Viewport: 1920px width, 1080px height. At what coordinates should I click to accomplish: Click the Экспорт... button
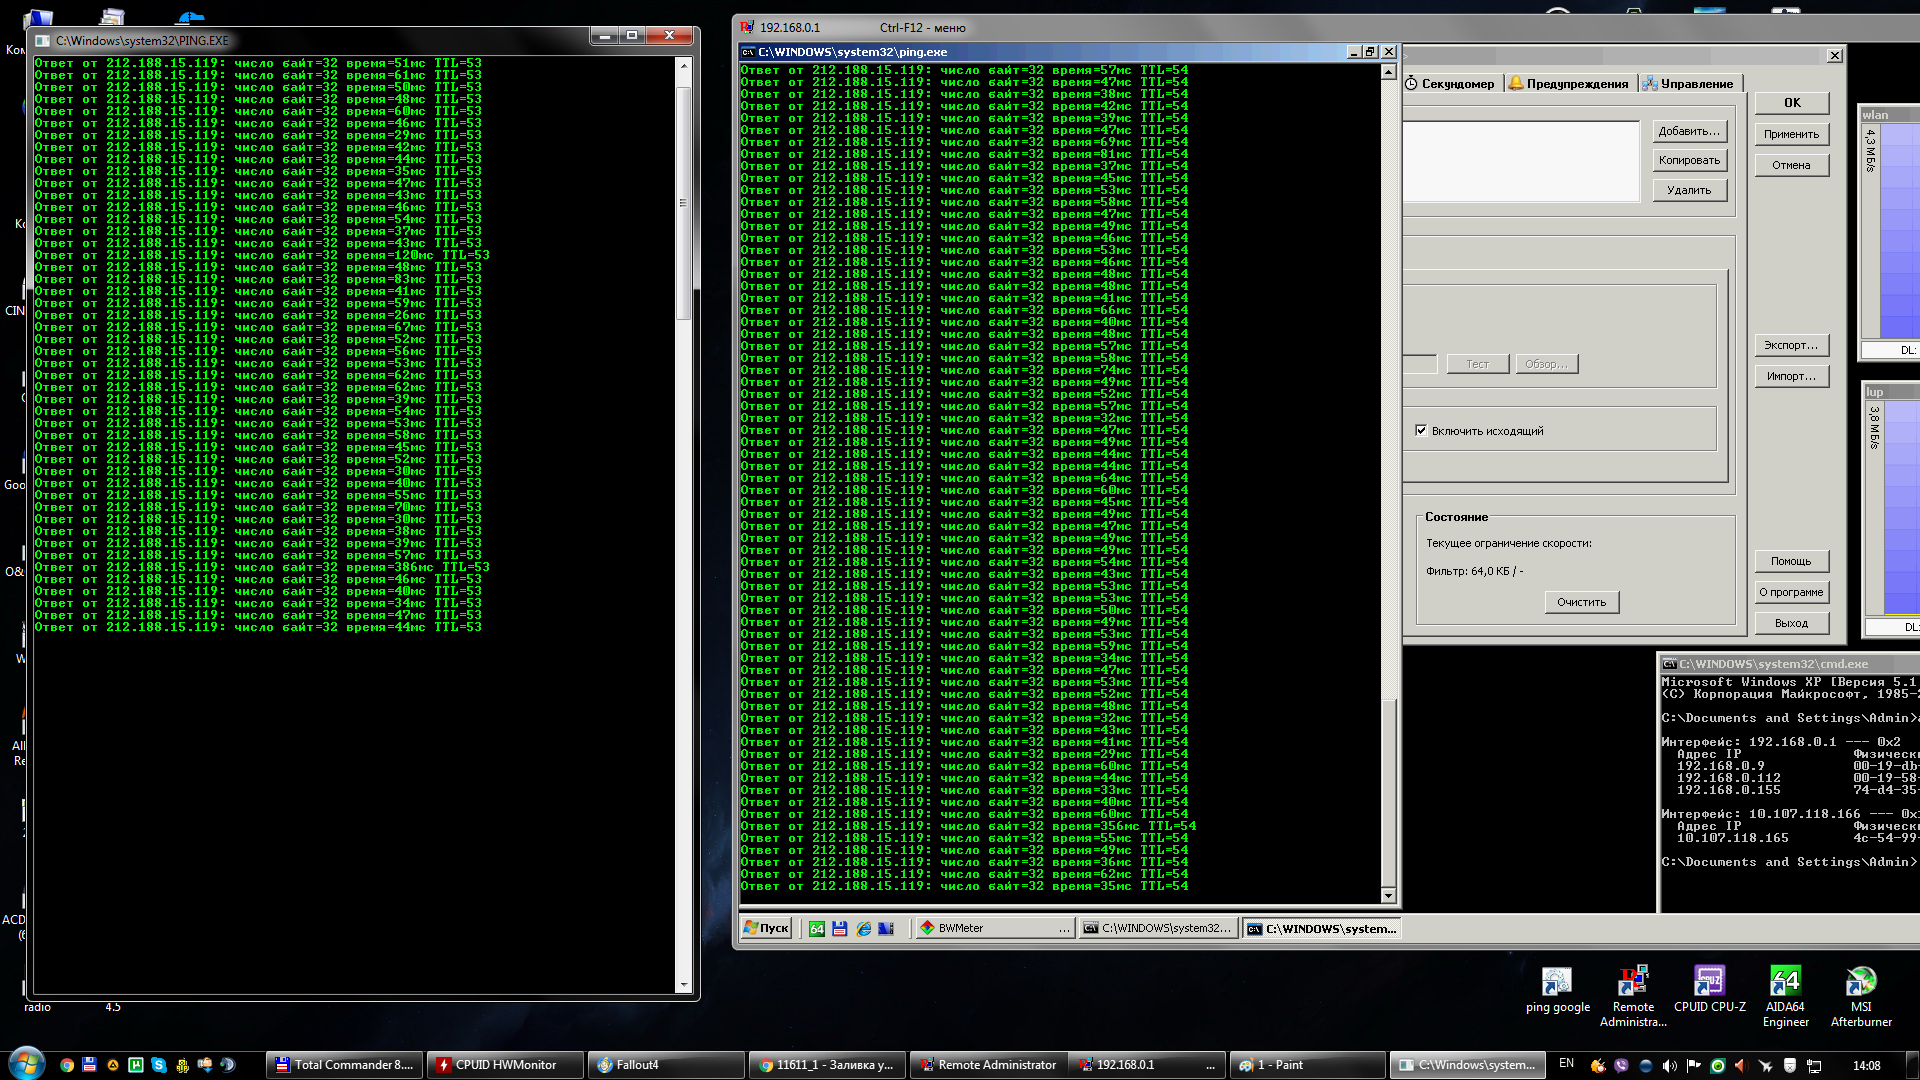(1791, 346)
